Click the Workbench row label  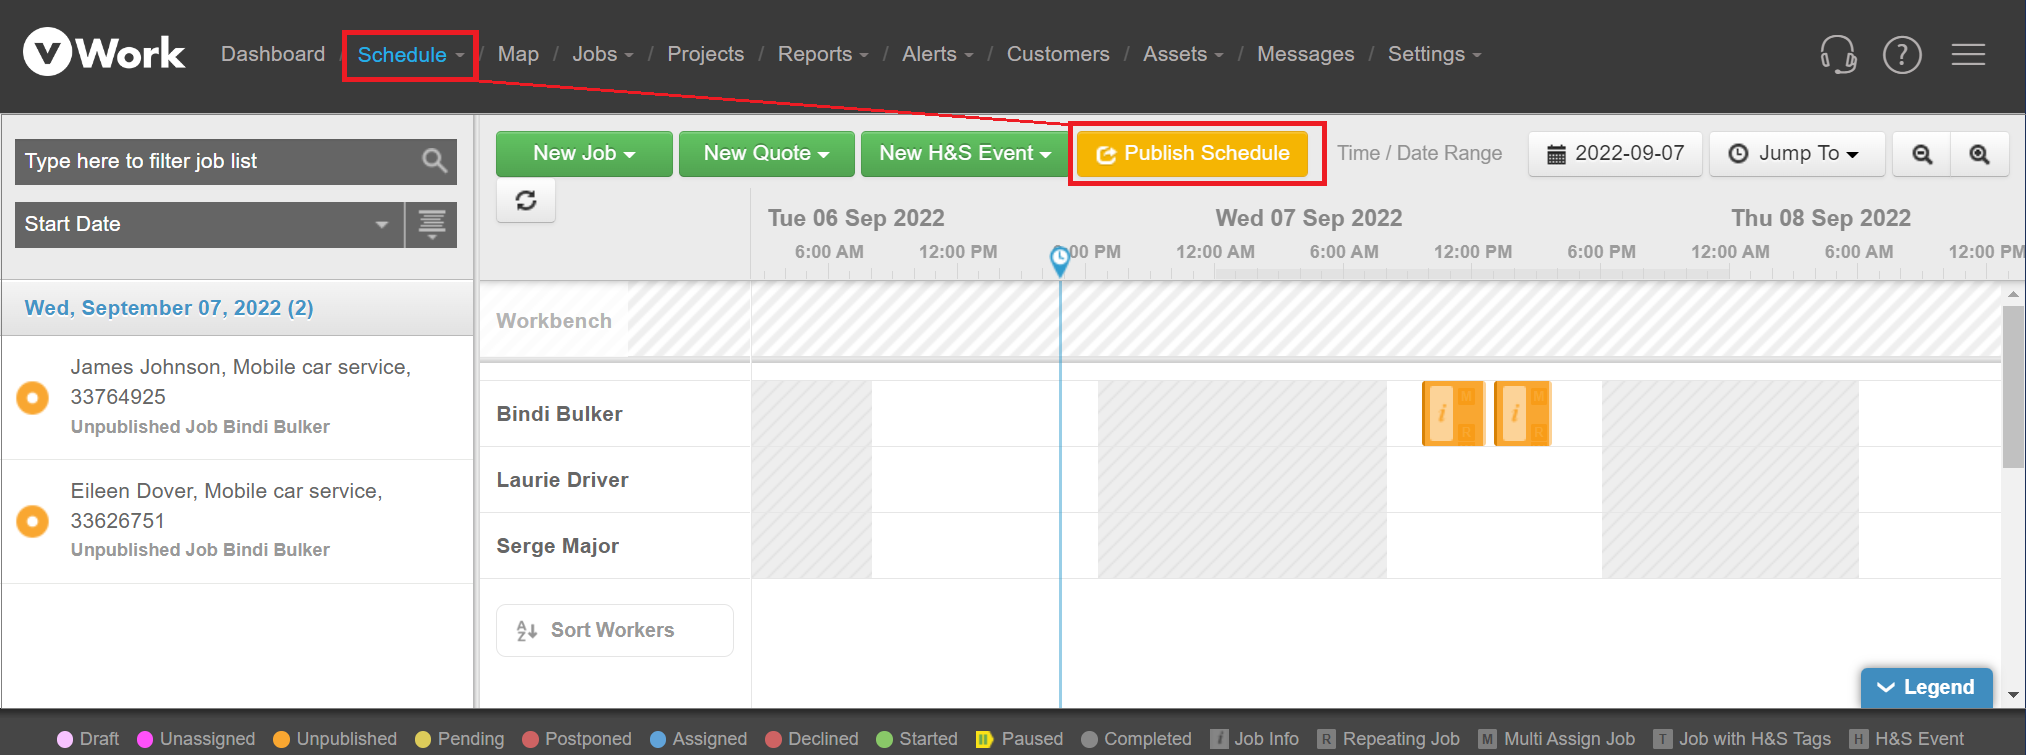point(554,321)
